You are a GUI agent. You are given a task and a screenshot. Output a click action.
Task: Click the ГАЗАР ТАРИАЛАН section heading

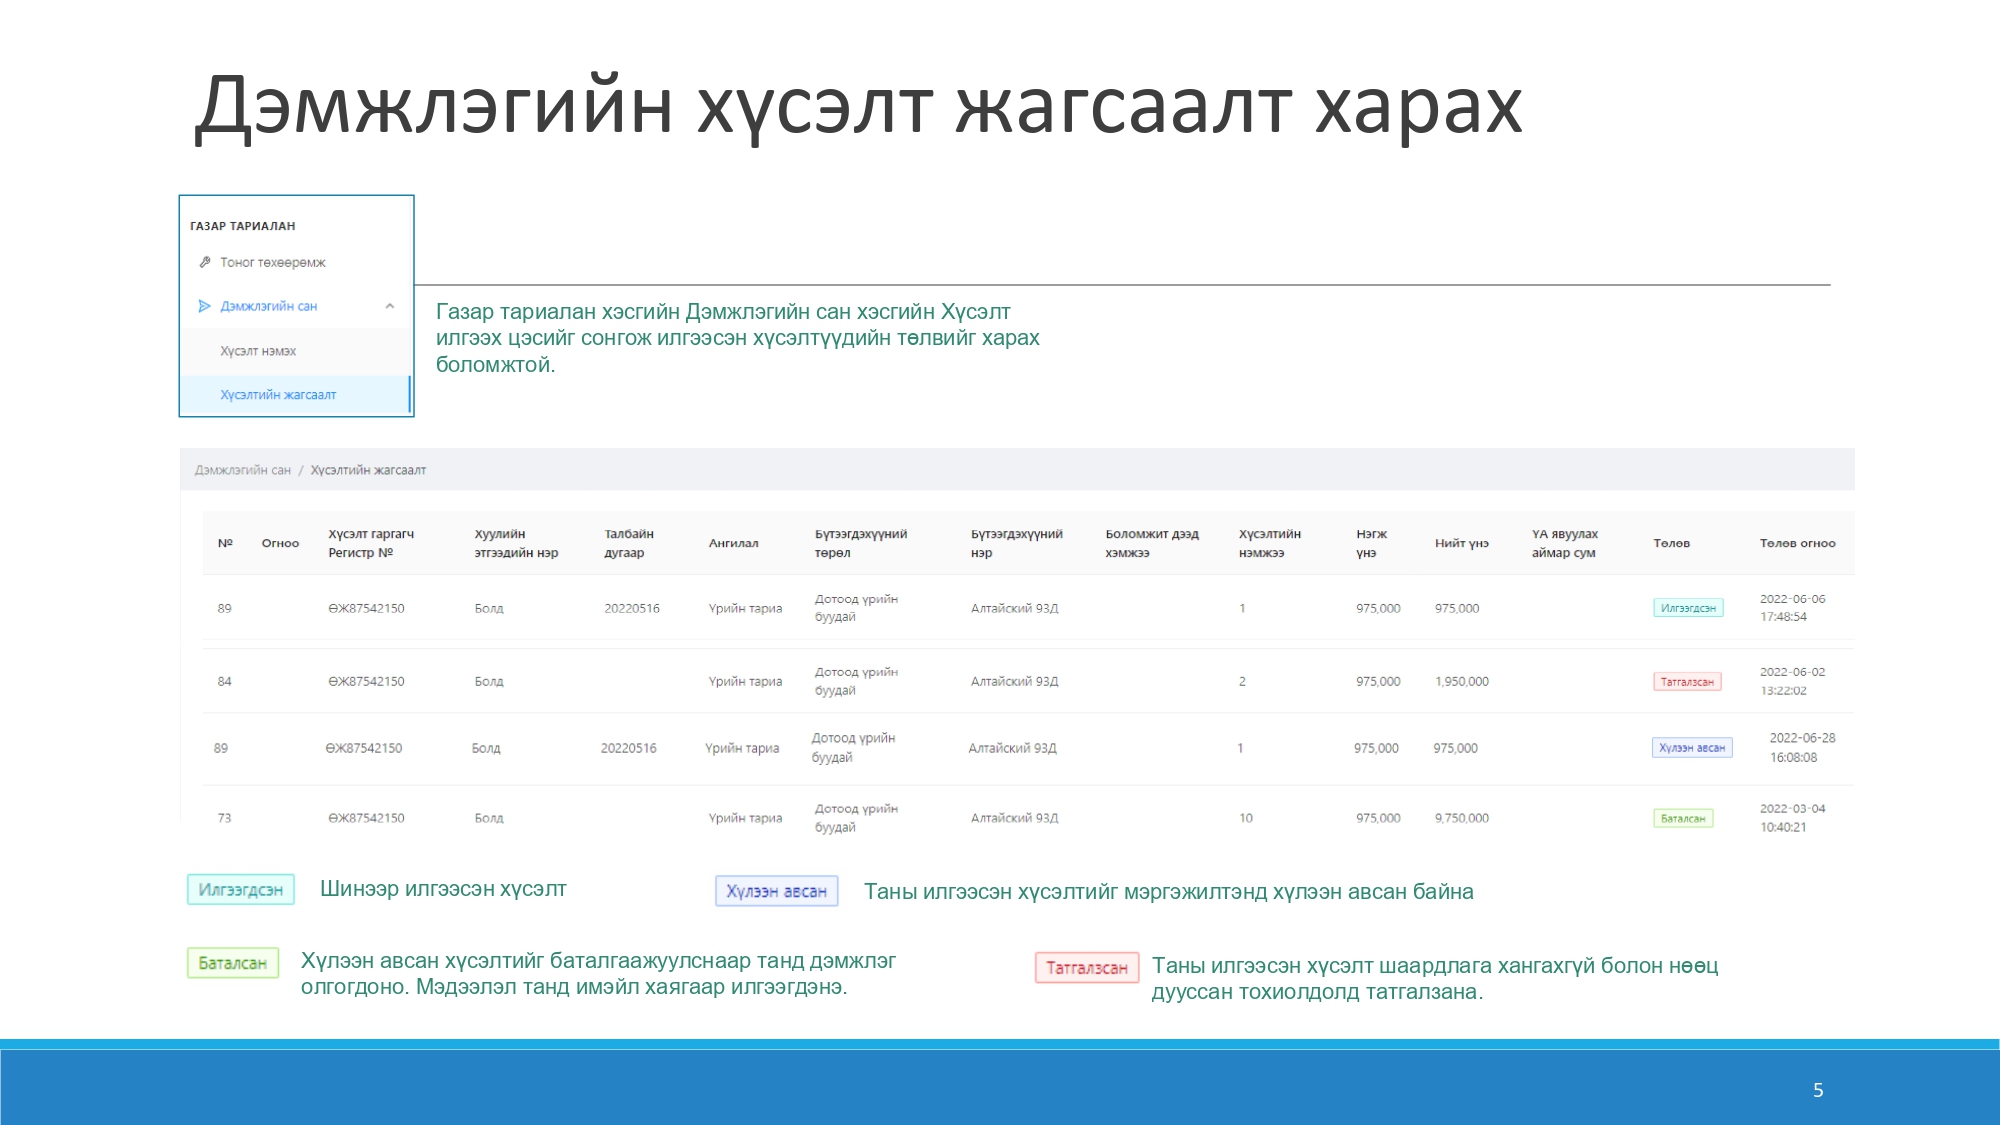[x=242, y=226]
